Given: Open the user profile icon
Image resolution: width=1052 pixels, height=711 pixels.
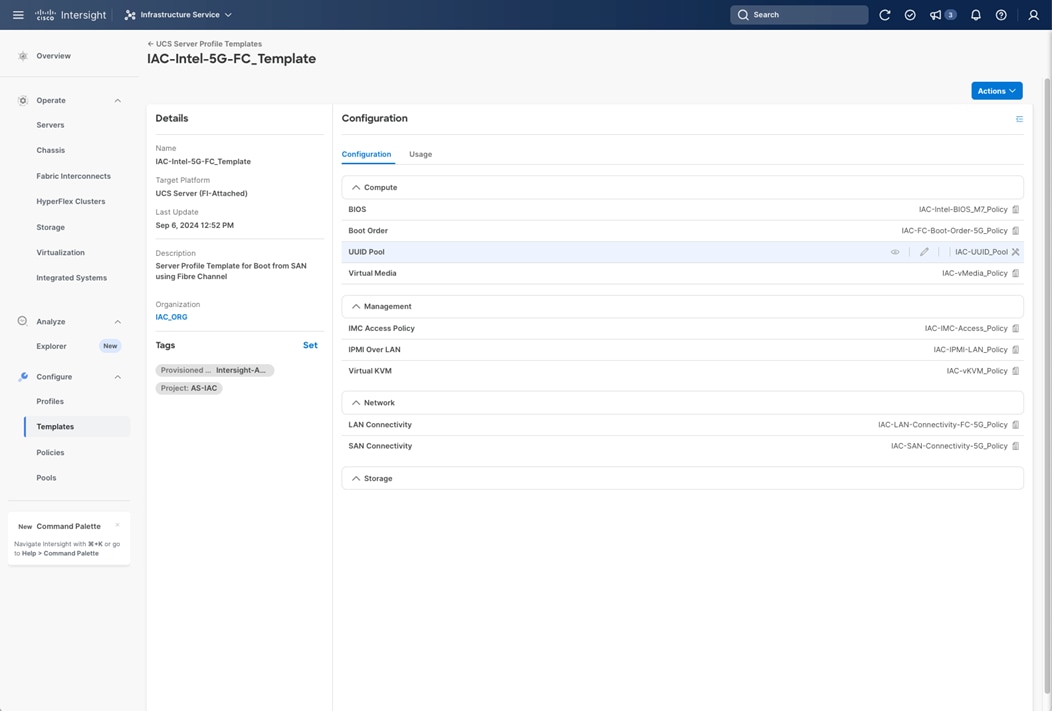Looking at the screenshot, I should pyautogui.click(x=1034, y=15).
